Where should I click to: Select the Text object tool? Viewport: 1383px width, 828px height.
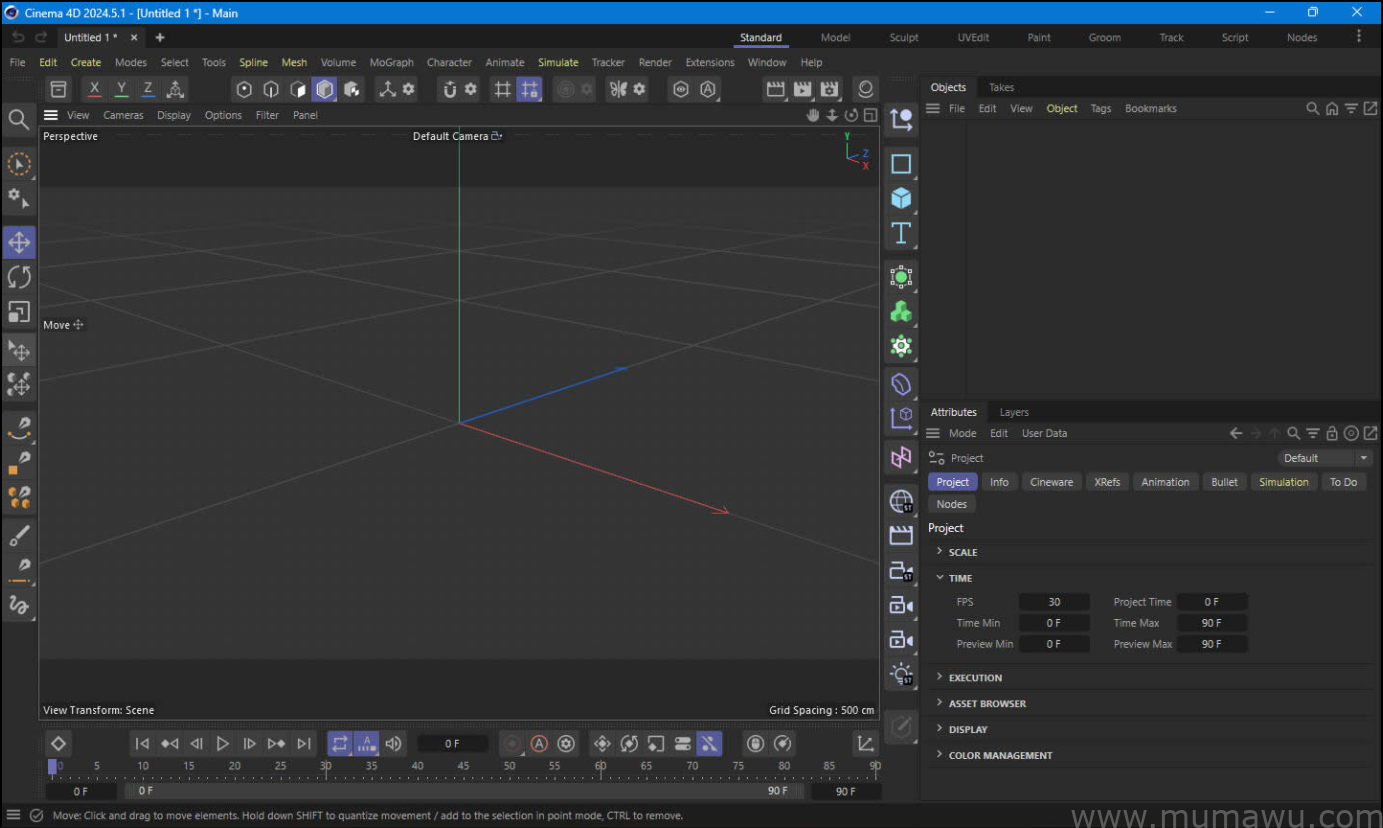[901, 233]
